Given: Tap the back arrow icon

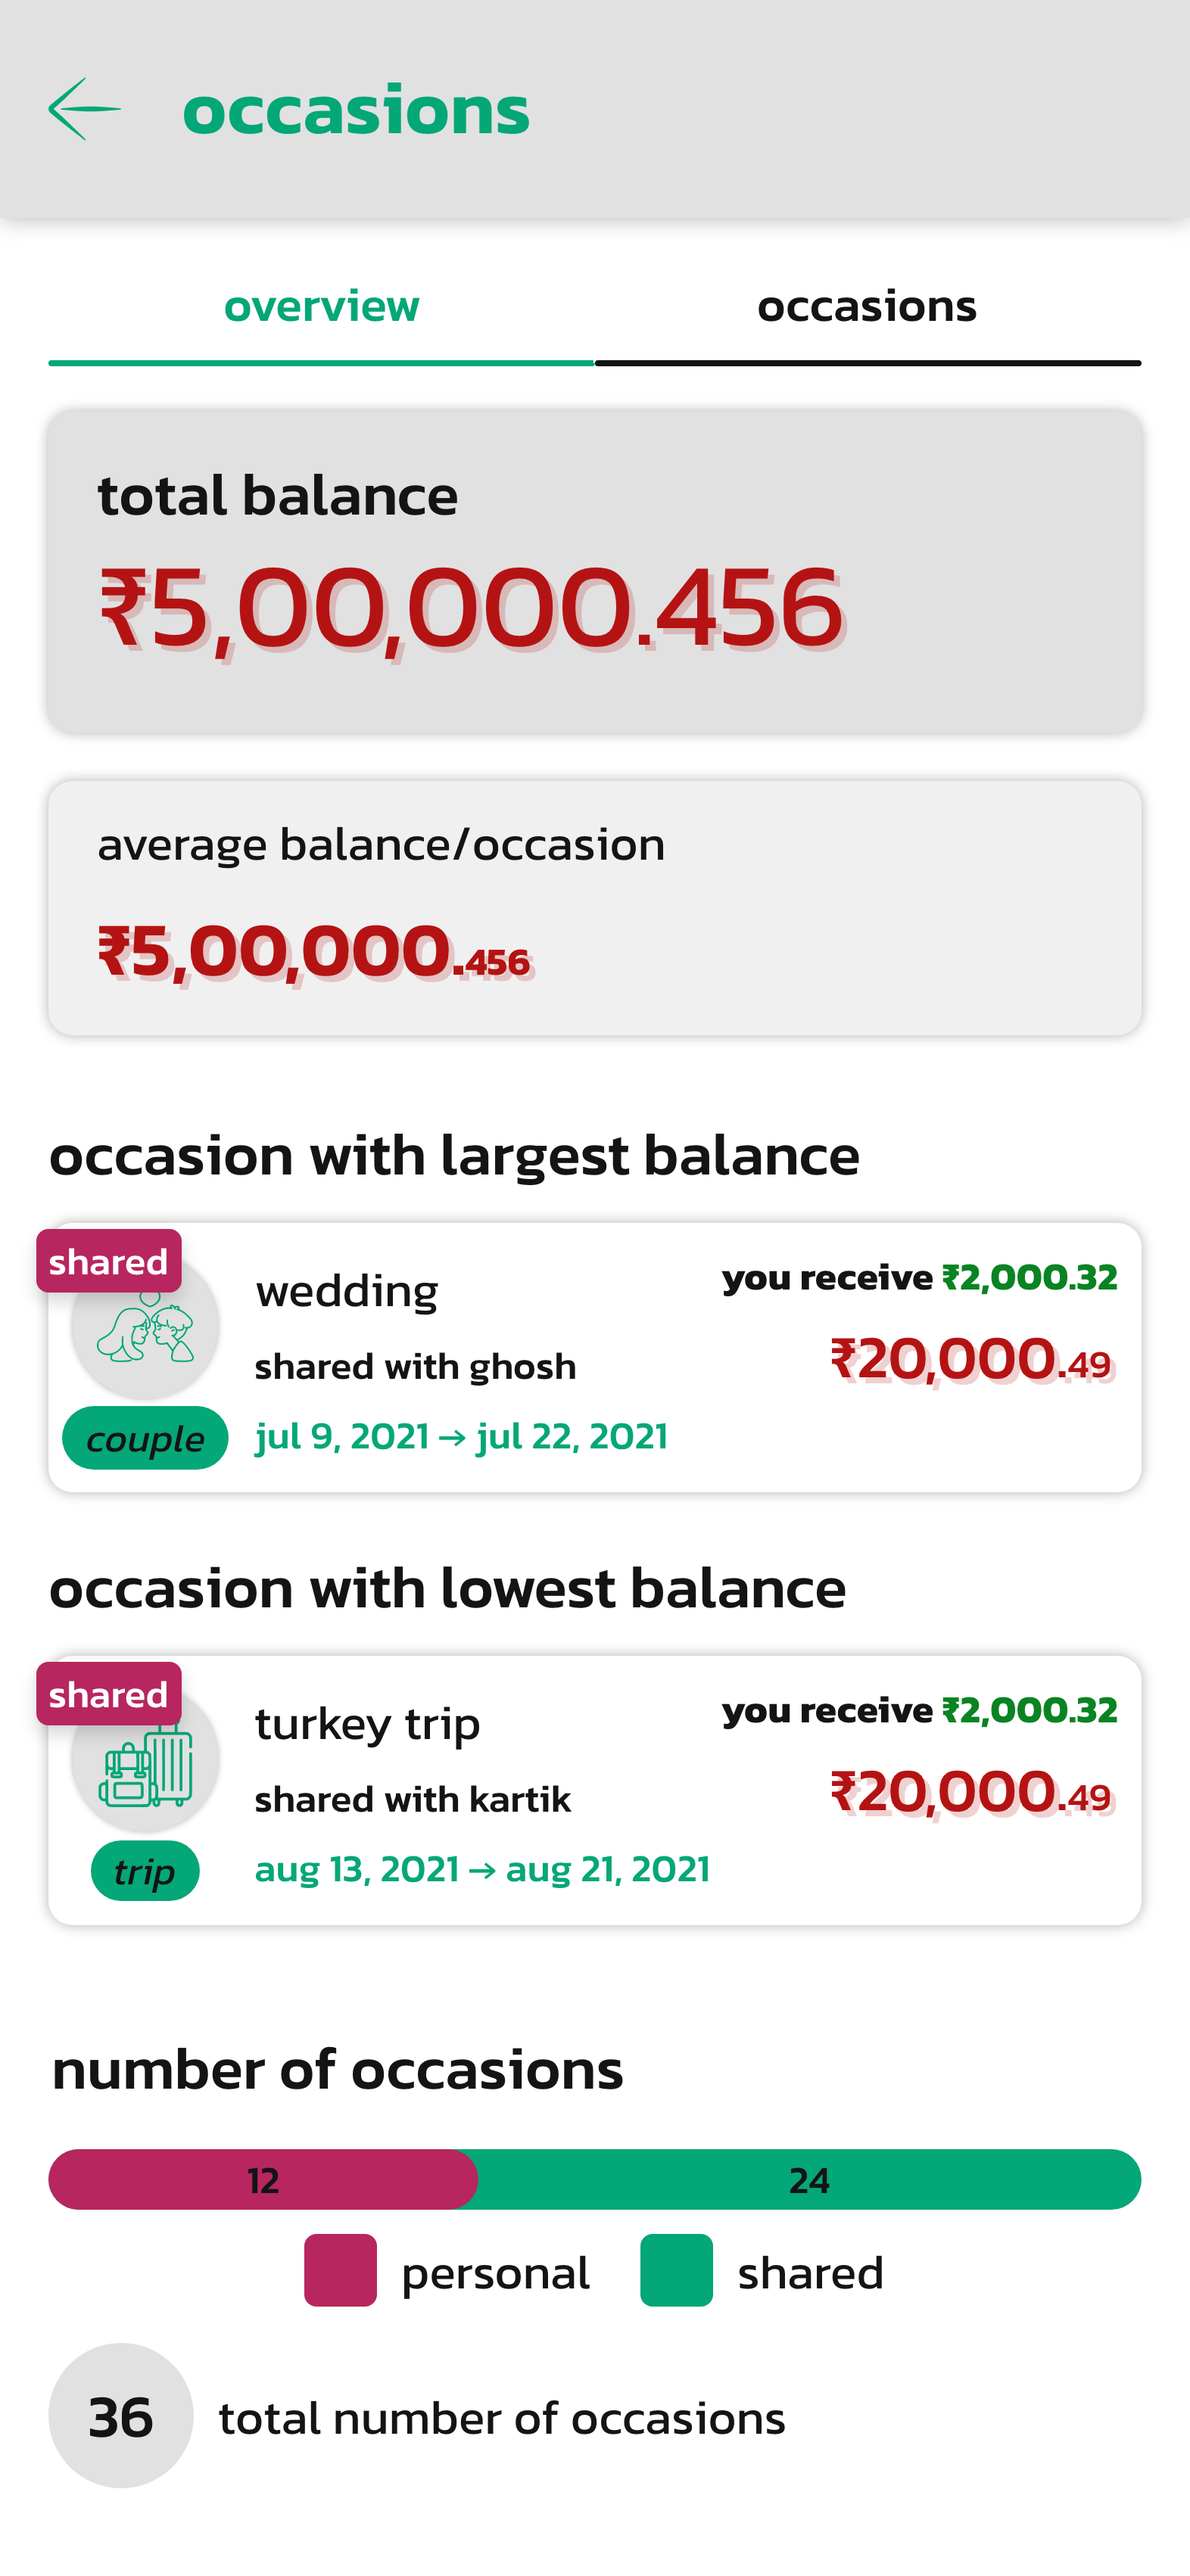Looking at the screenshot, I should 85,109.
